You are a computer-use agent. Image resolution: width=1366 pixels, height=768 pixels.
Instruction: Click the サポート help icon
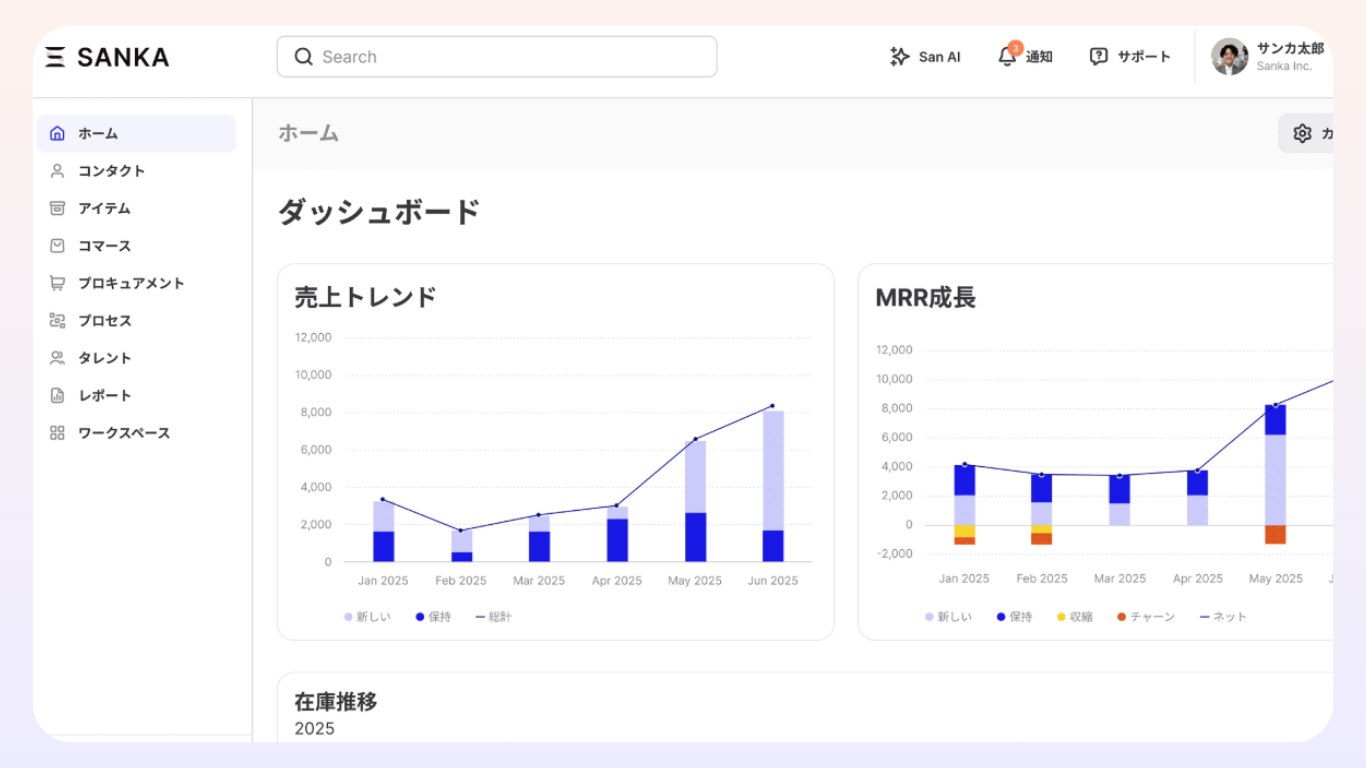1098,57
